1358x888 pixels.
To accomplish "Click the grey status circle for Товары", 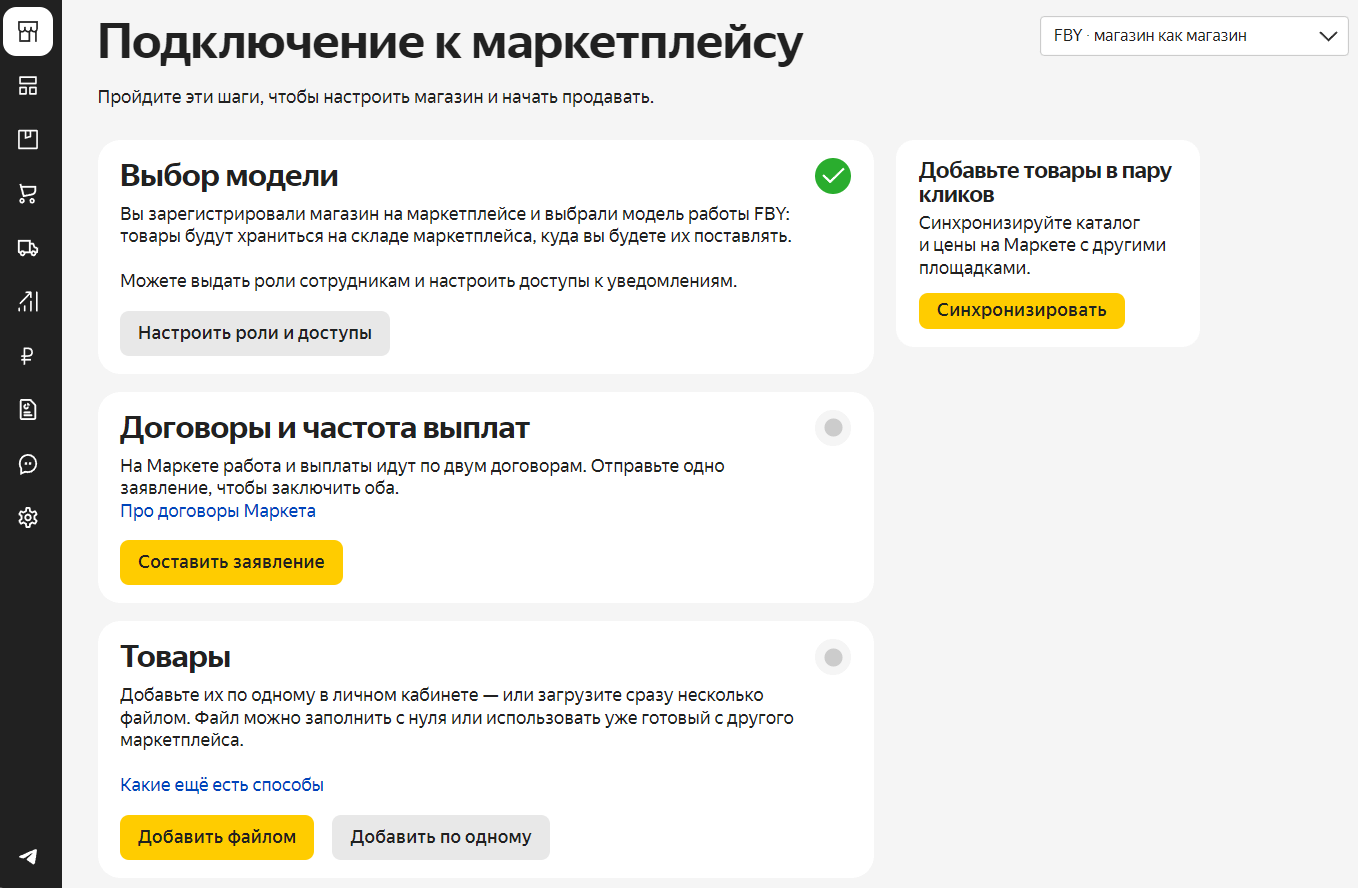I will pos(833,657).
